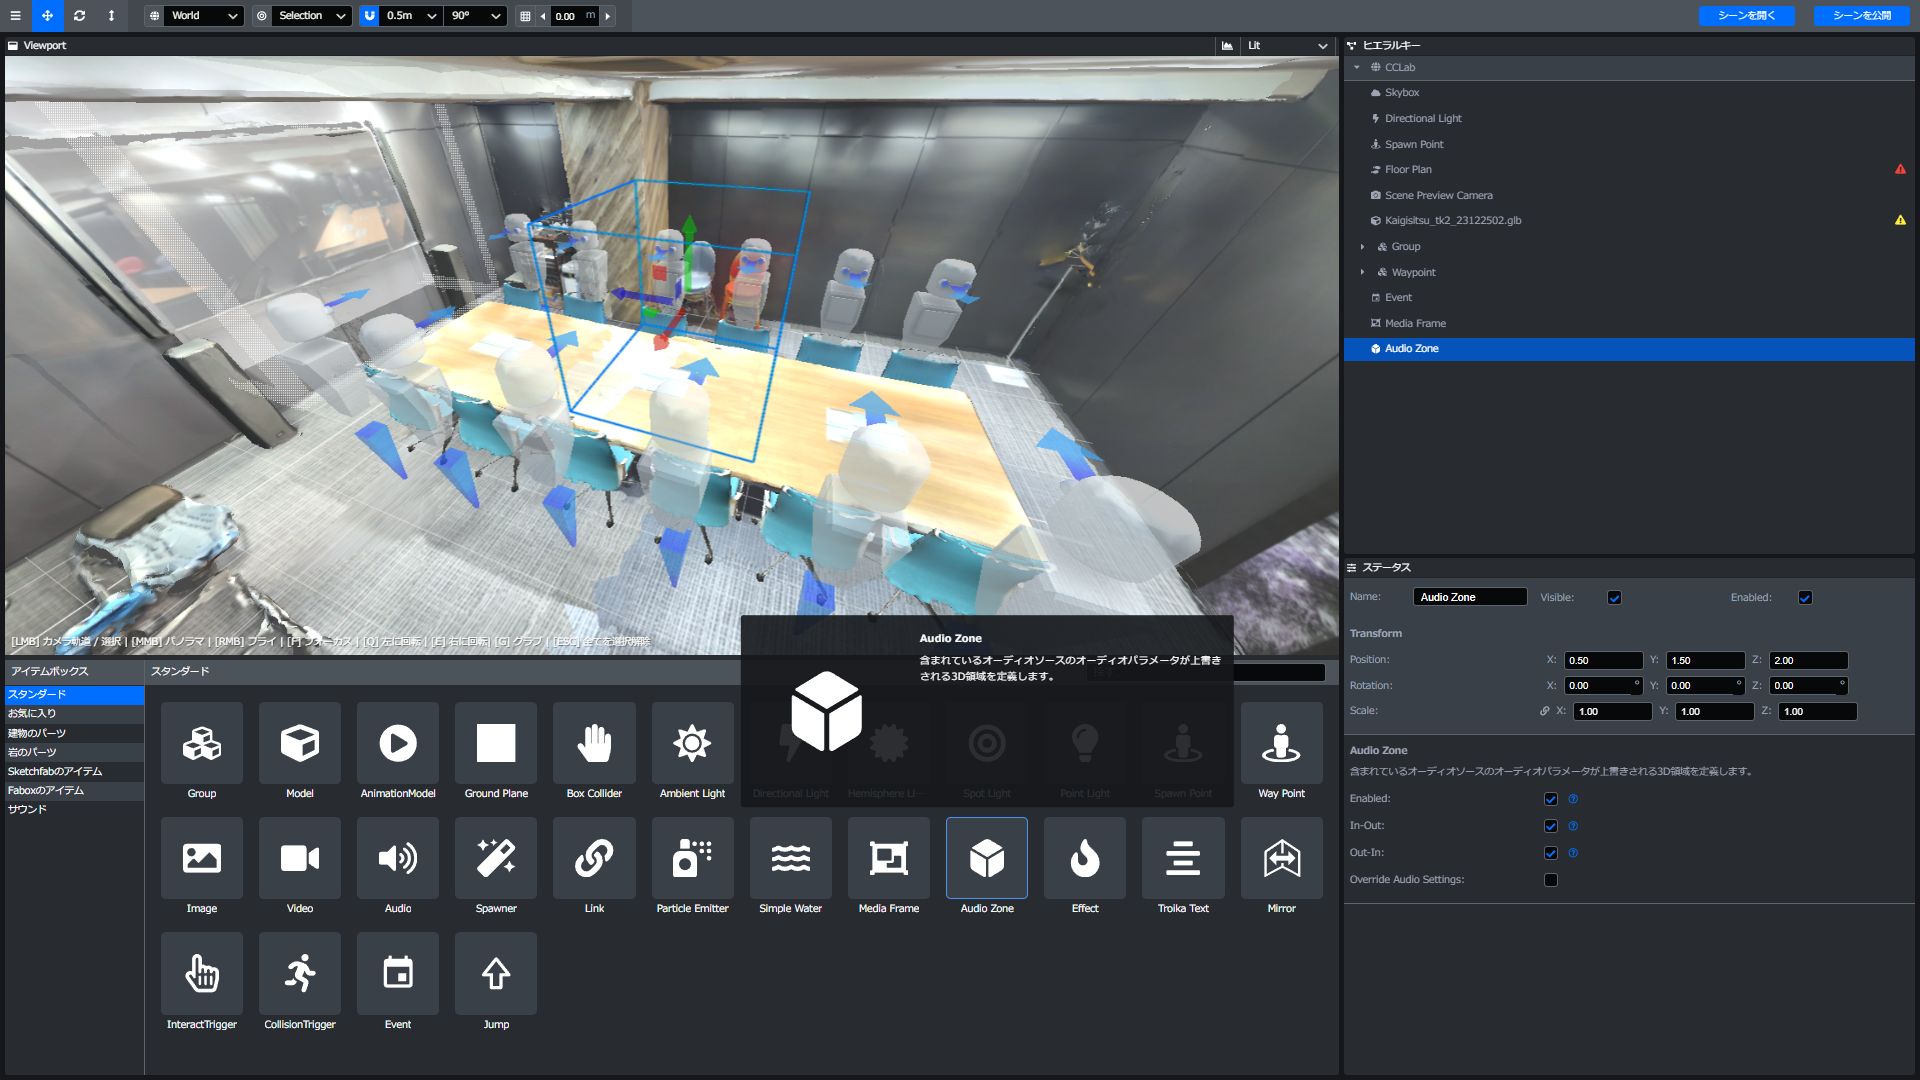Screen dimensions: 1920x1080
Task: Click the Rotation Y field
Action: (x=1705, y=686)
